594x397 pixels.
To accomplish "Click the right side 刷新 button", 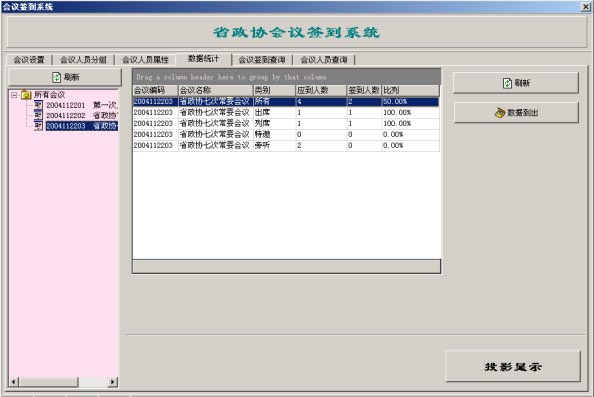I will pos(516,83).
